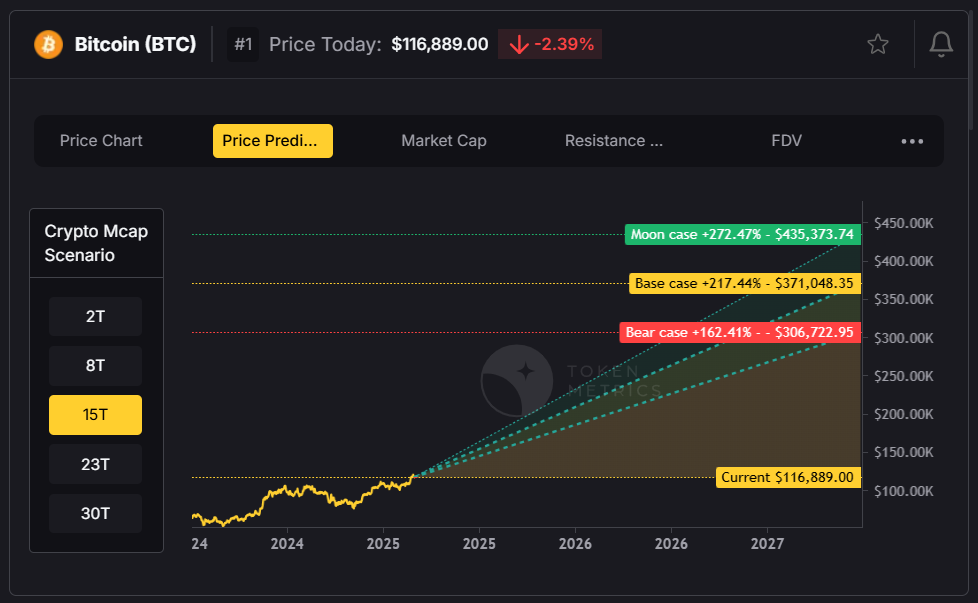This screenshot has width=978, height=603.
Task: Open the Price Chart tab
Action: 100,141
